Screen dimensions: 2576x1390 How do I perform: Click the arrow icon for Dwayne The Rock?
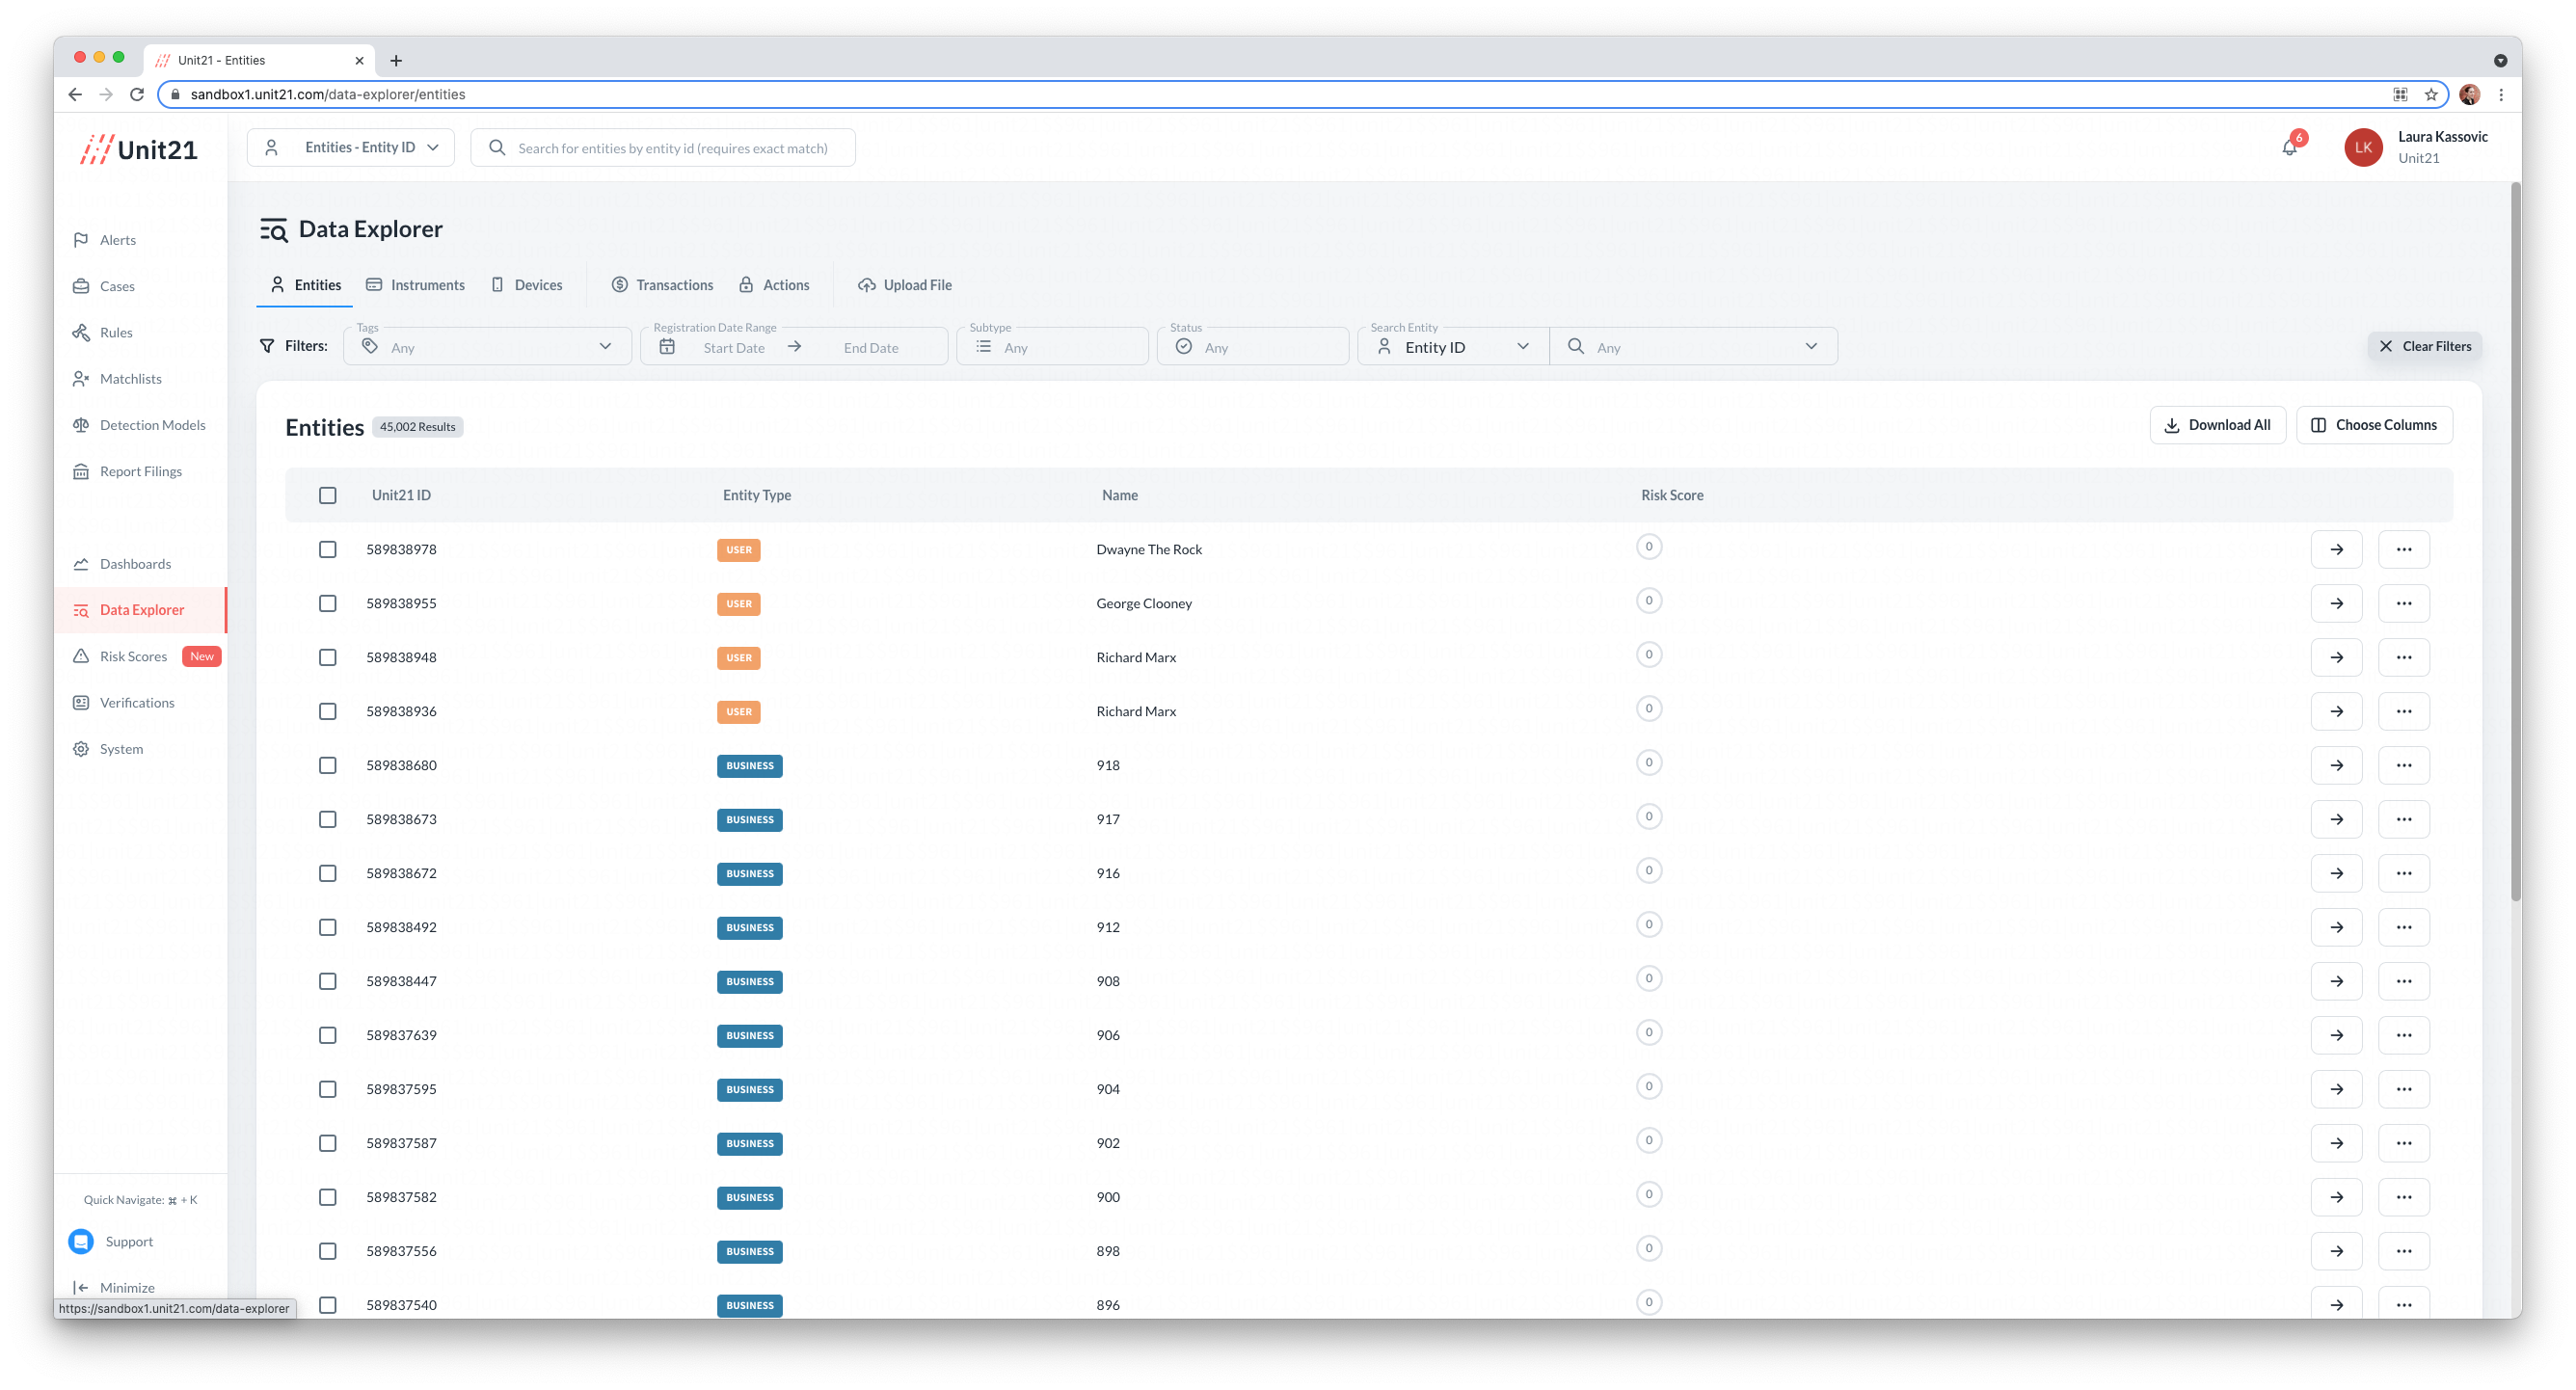click(2336, 549)
